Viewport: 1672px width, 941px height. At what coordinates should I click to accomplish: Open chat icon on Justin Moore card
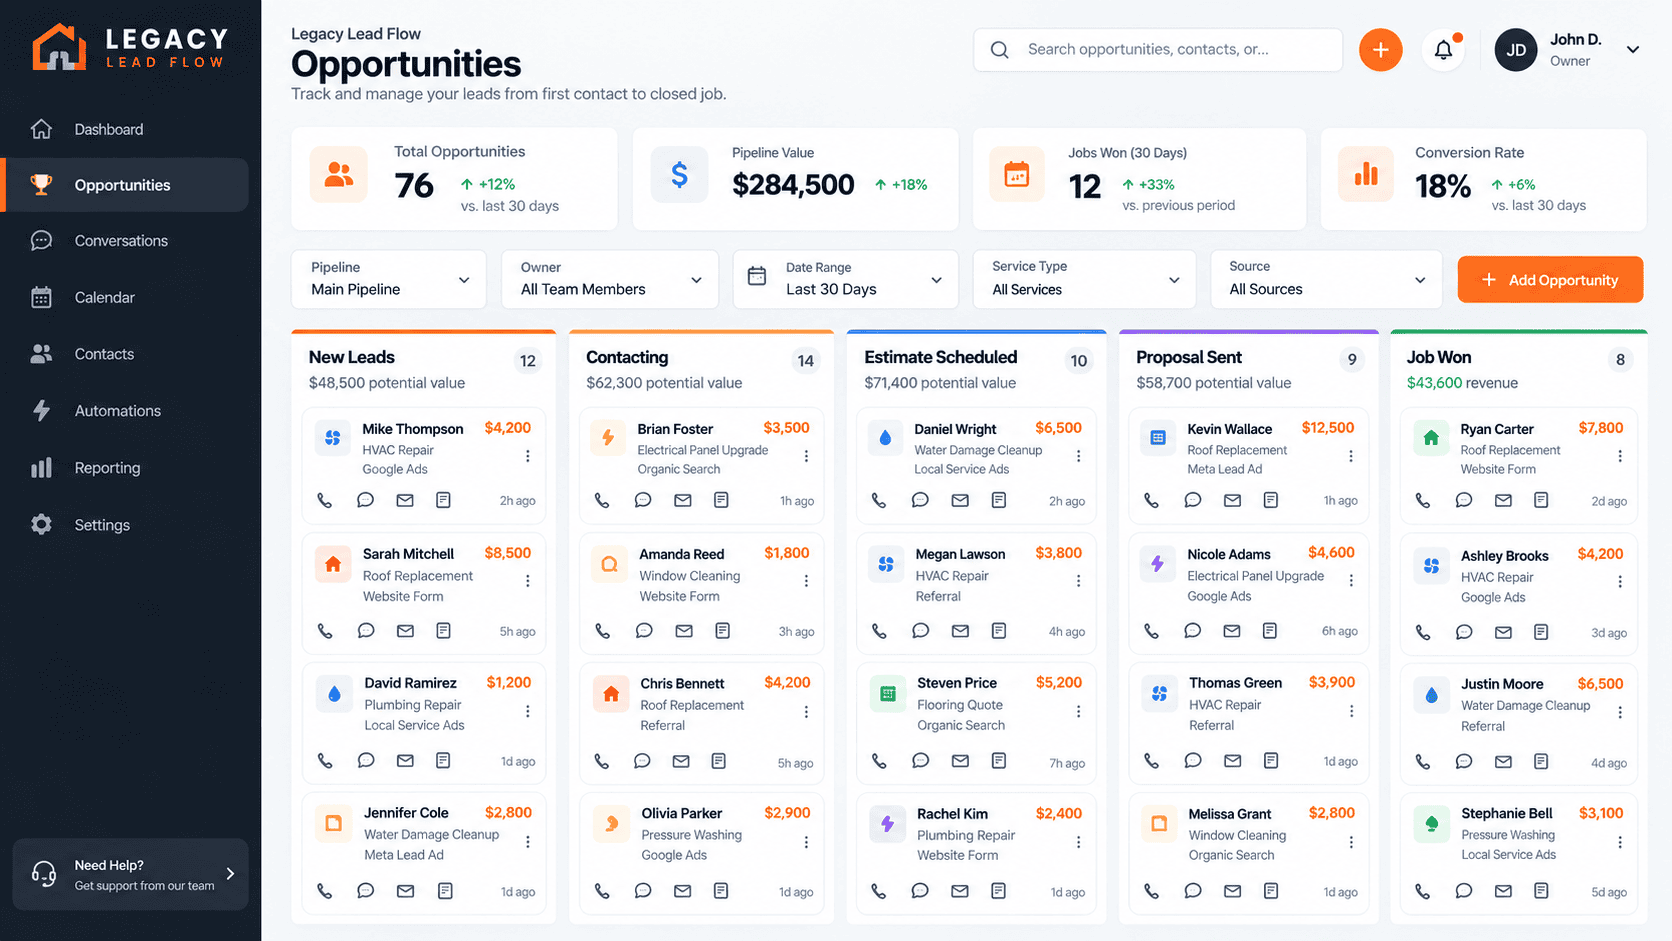click(1464, 762)
